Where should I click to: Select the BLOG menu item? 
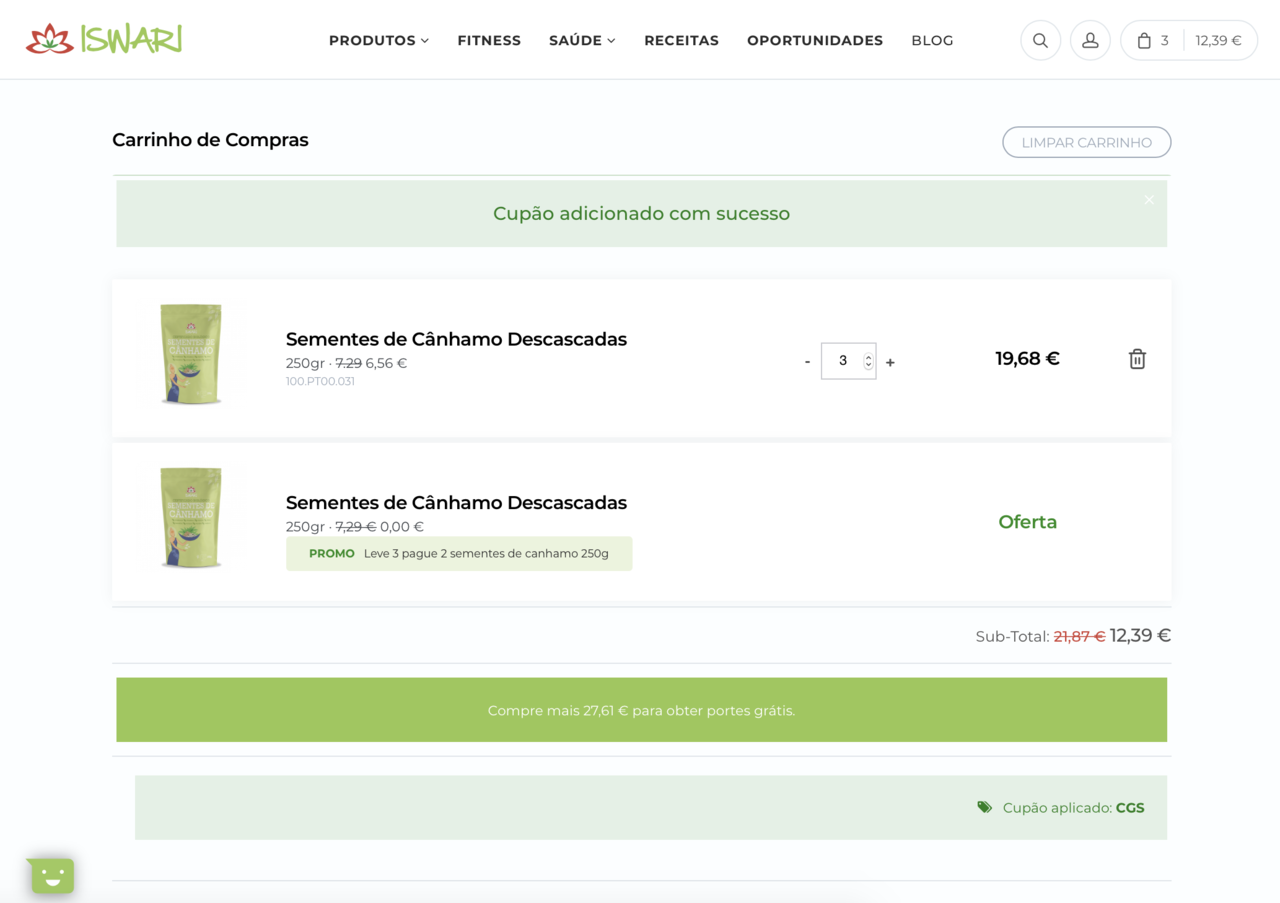(932, 40)
